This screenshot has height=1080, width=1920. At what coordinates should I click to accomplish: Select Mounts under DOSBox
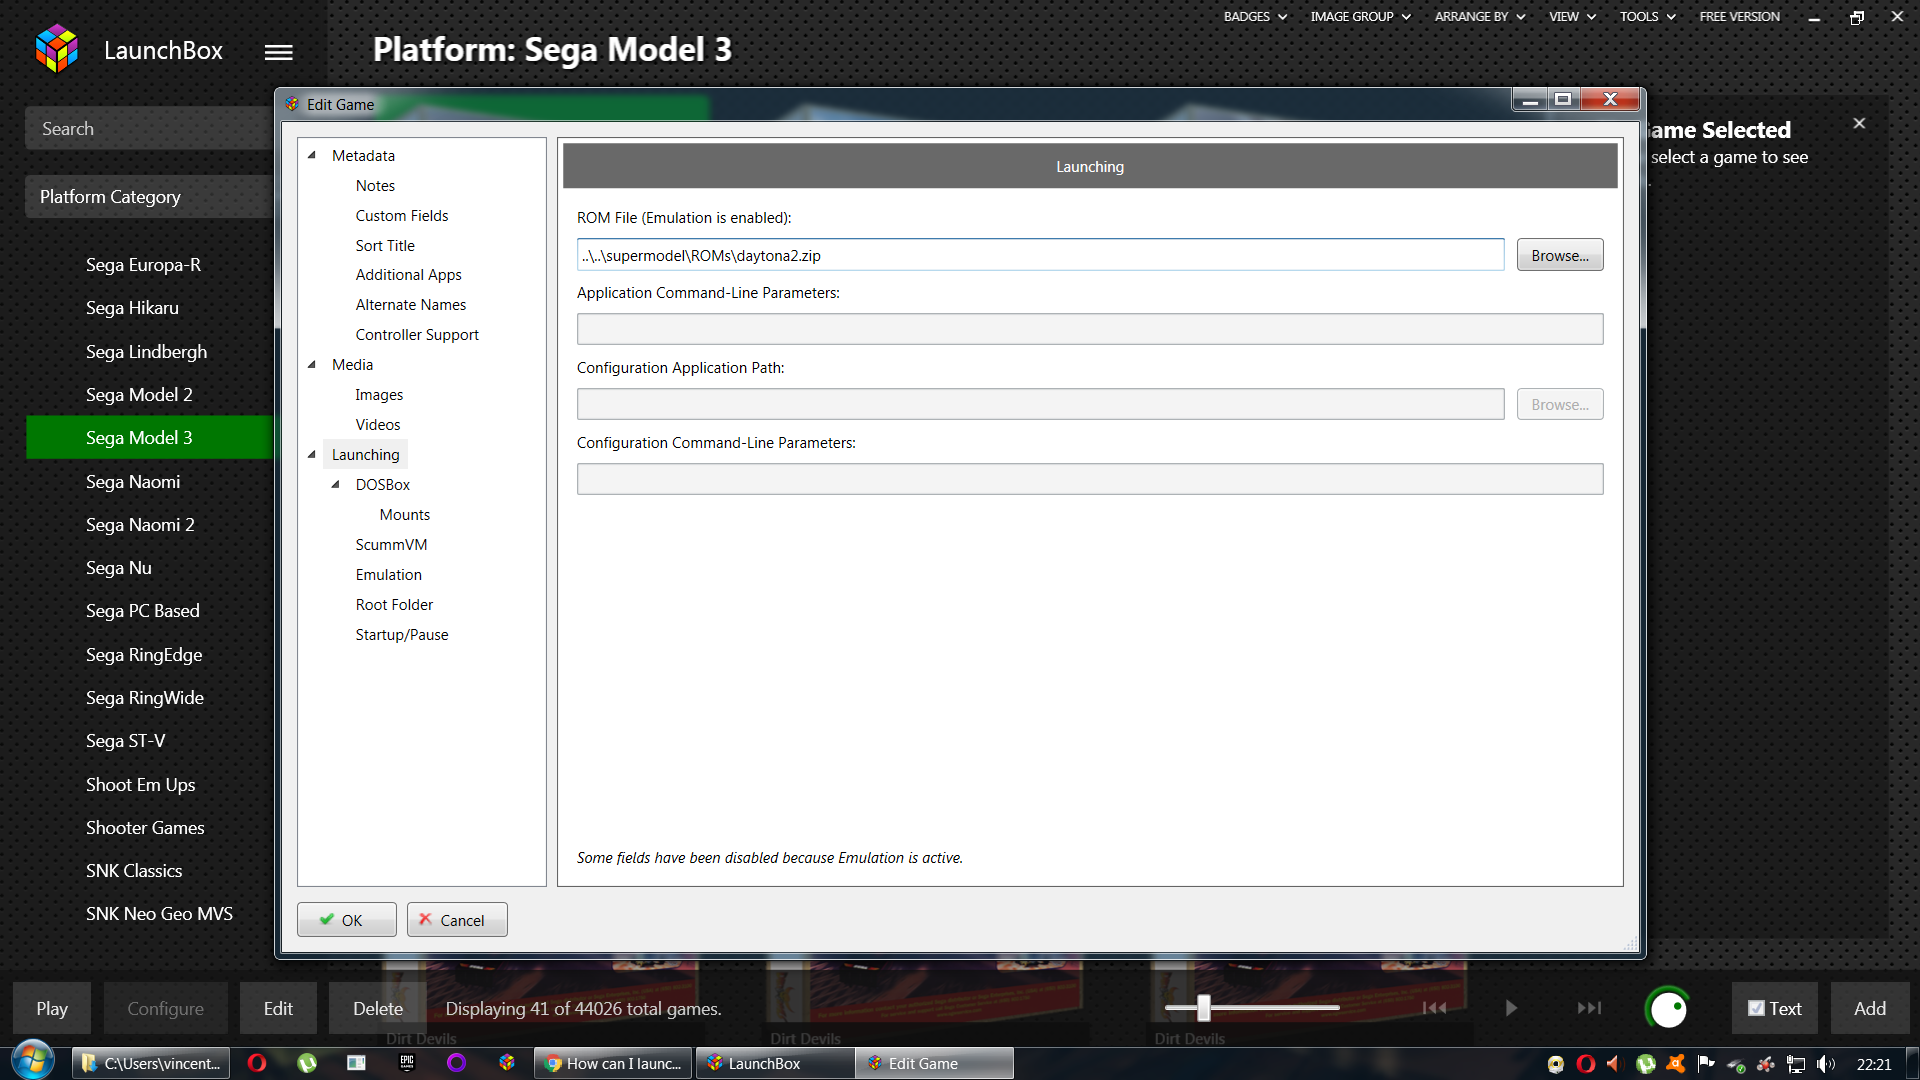click(405, 514)
